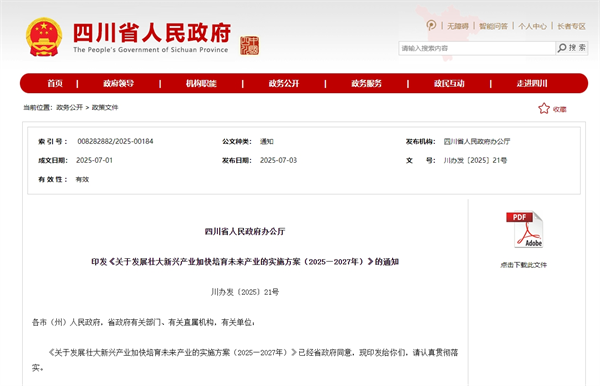Select 成文日期 value 2025-07-01
The height and width of the screenshot is (386, 600).
click(x=95, y=160)
